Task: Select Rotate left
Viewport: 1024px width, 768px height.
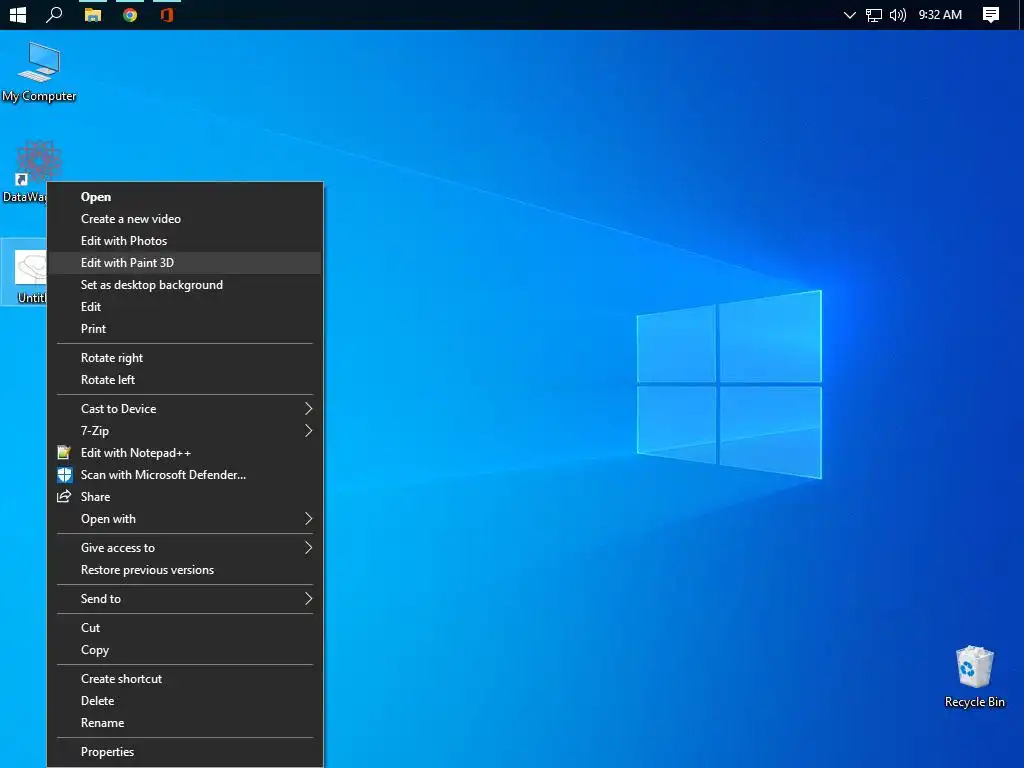Action: click(x=185, y=379)
